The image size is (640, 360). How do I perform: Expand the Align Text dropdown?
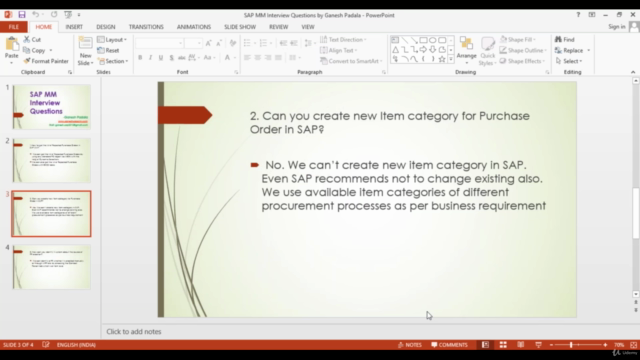[339, 50]
